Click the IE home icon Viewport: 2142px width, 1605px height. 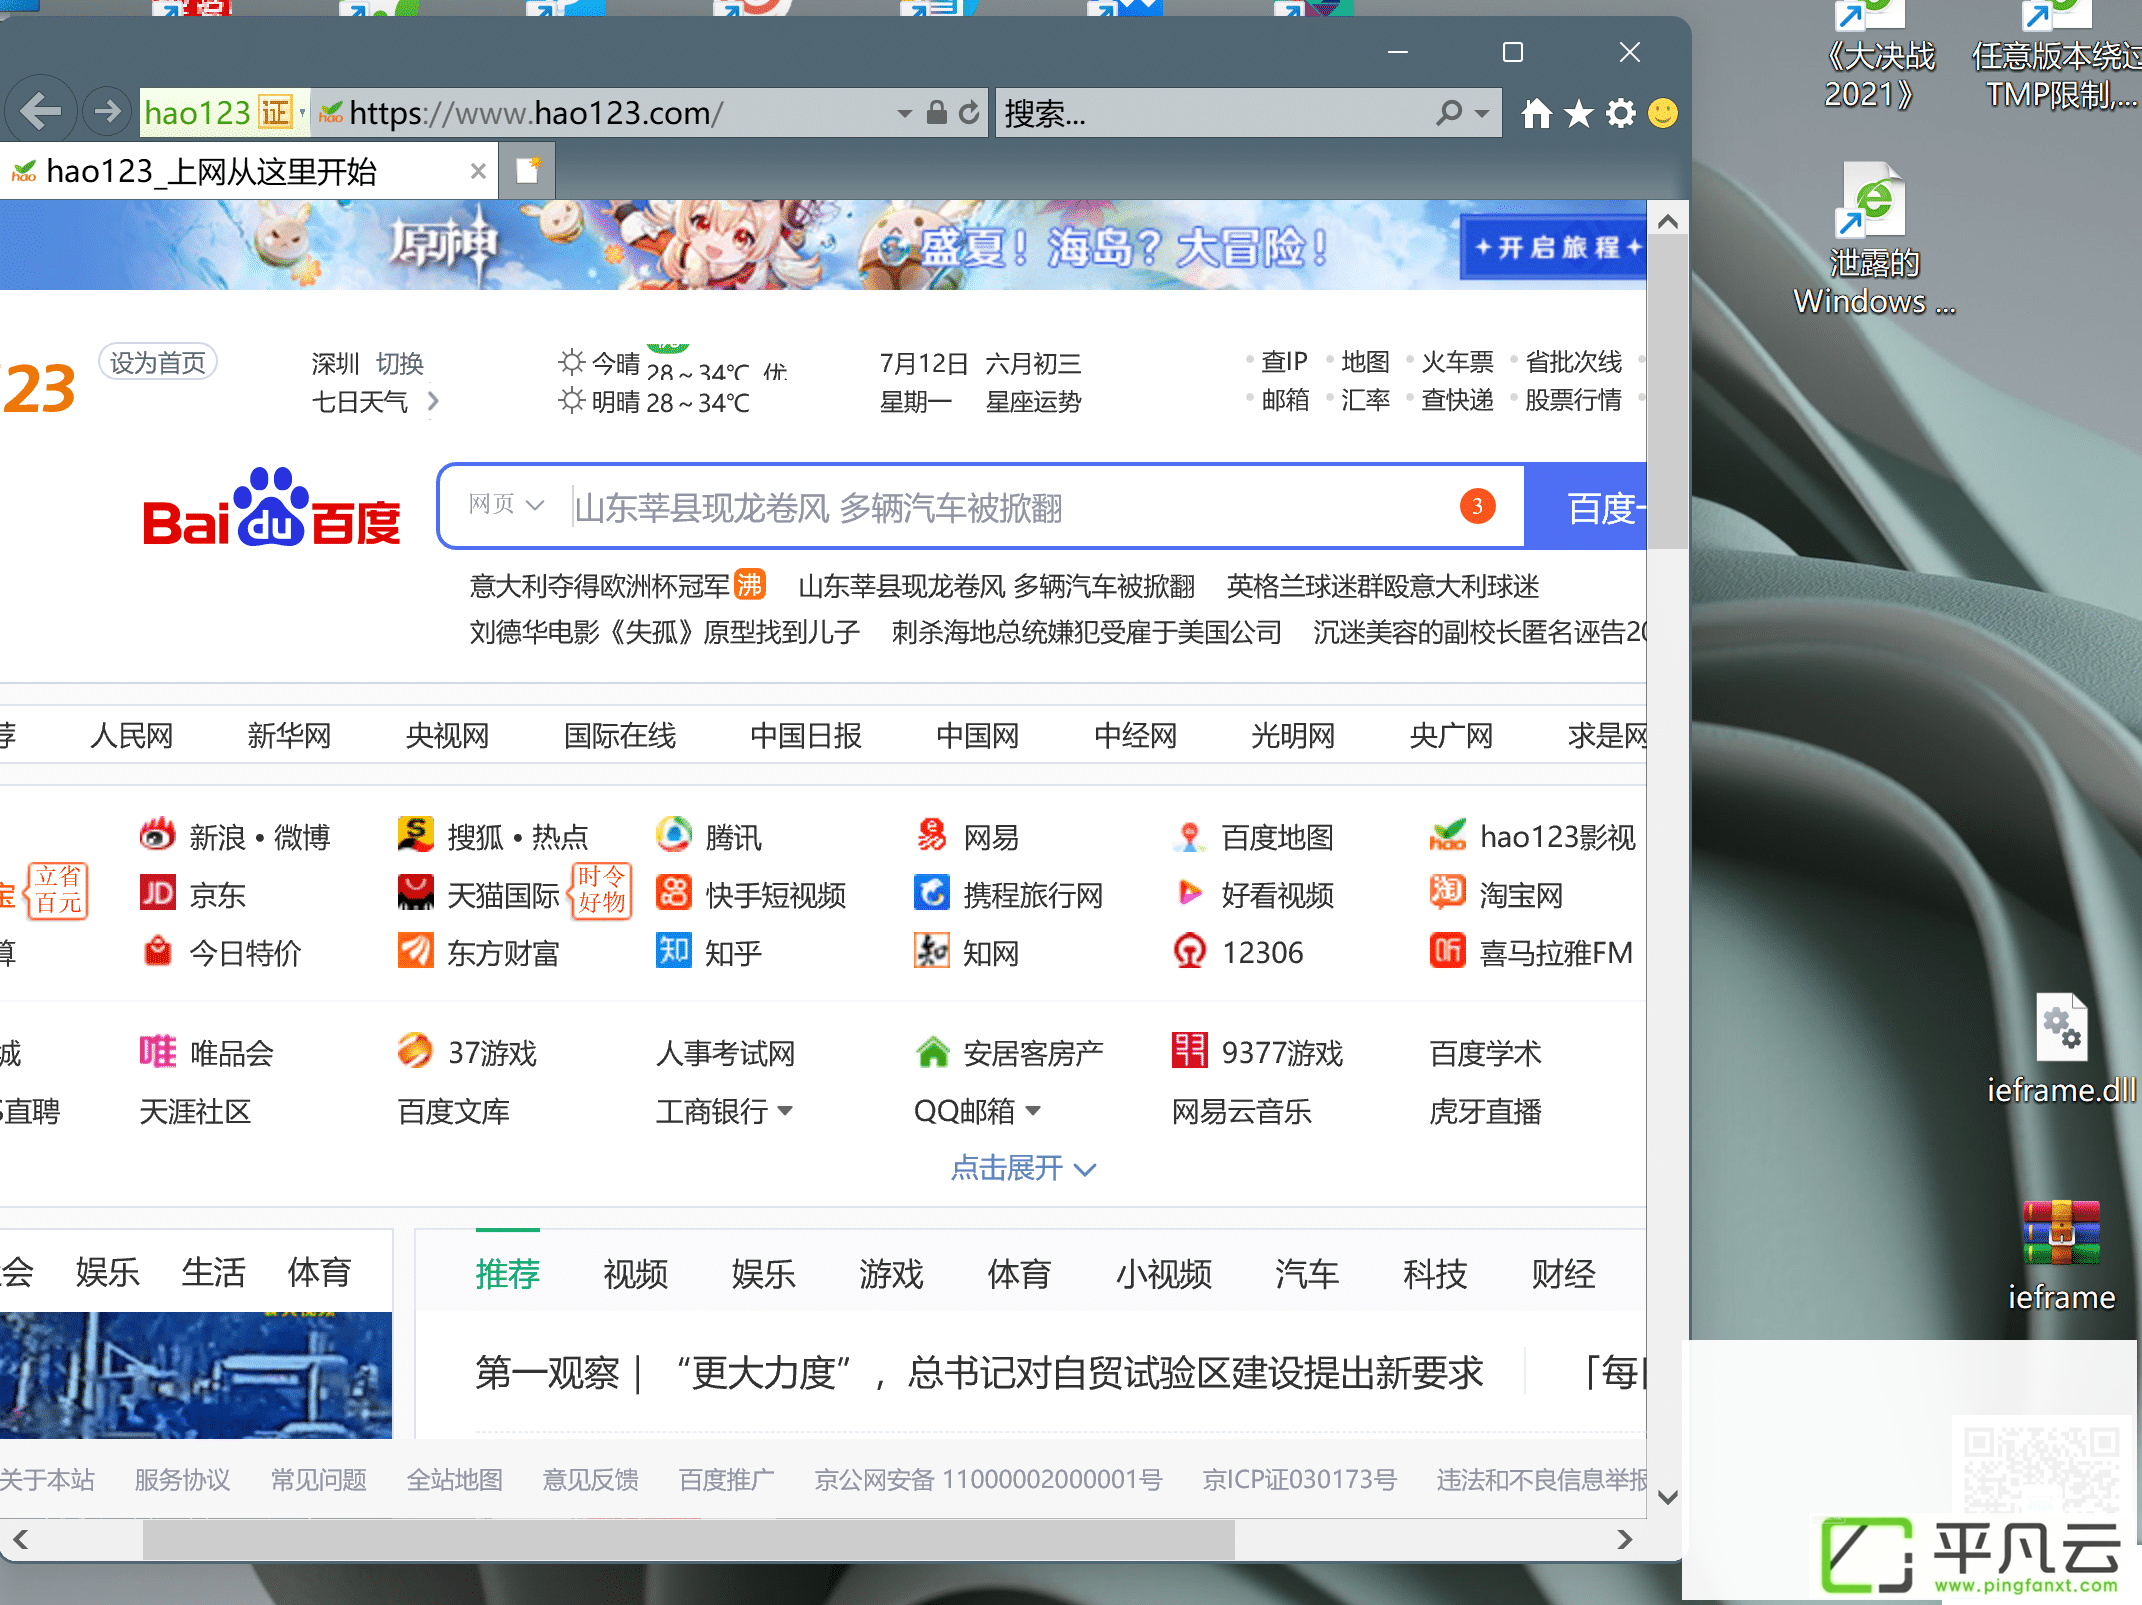1536,114
